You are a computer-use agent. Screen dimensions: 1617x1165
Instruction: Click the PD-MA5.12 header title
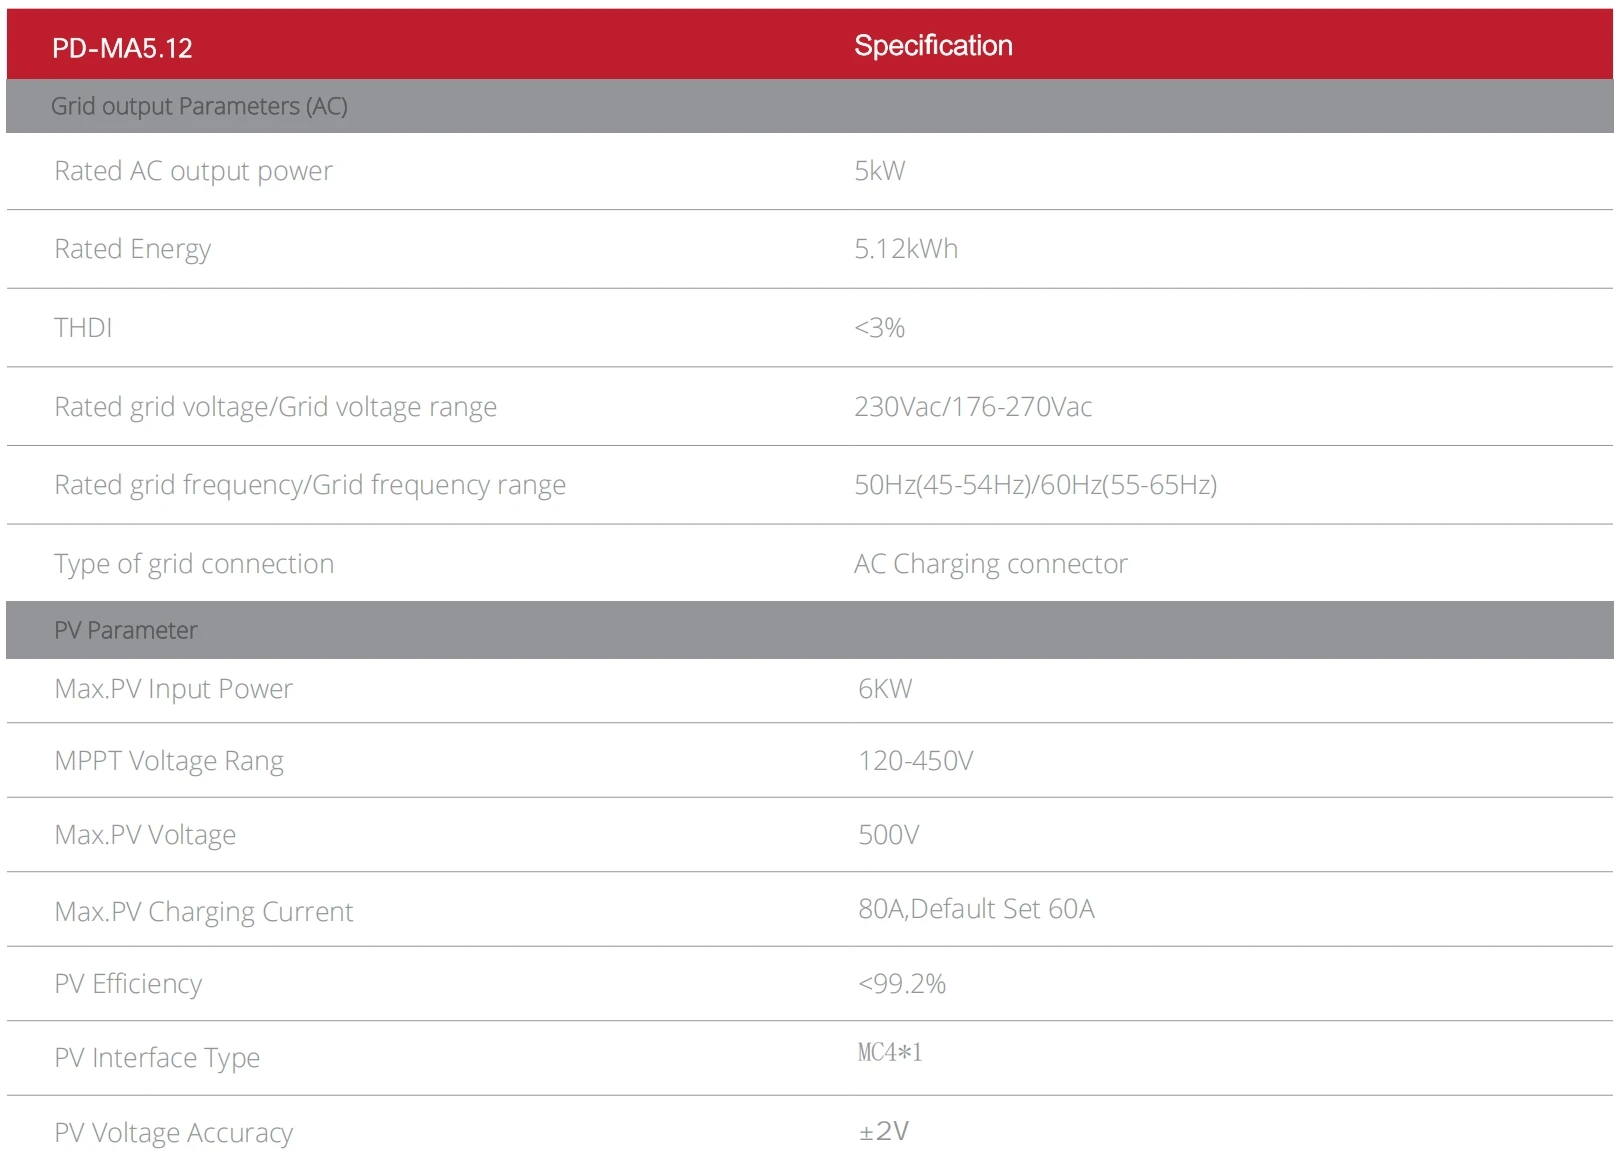click(122, 48)
